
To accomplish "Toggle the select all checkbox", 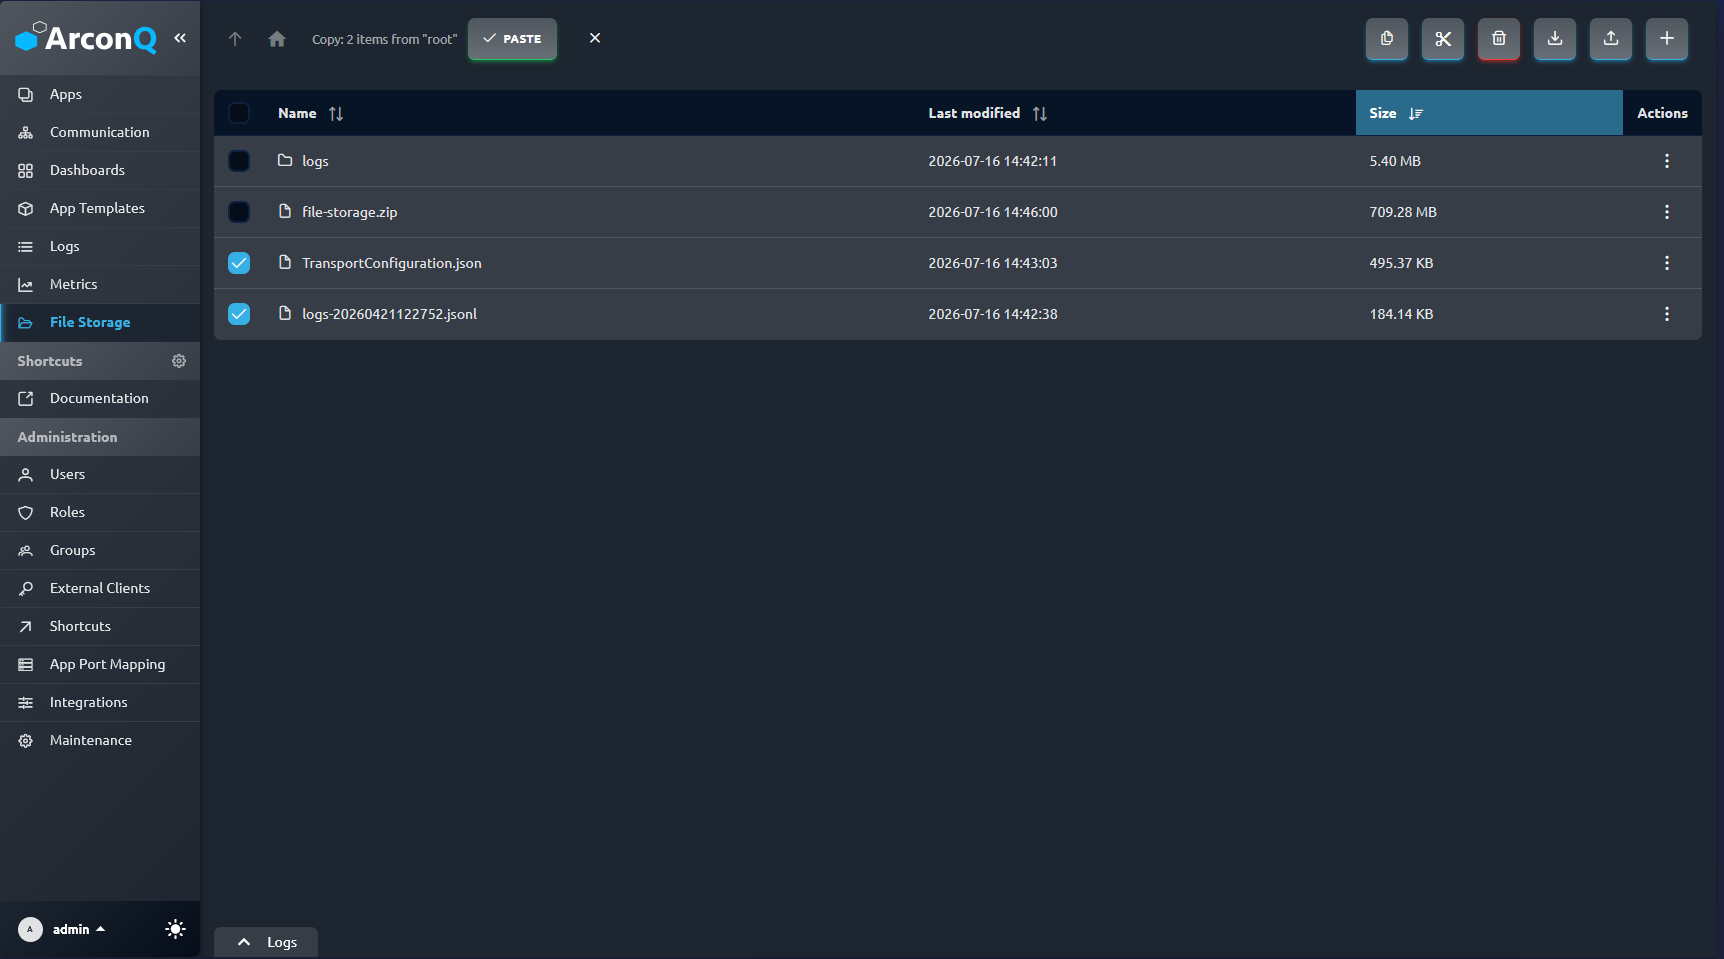I will coord(239,113).
